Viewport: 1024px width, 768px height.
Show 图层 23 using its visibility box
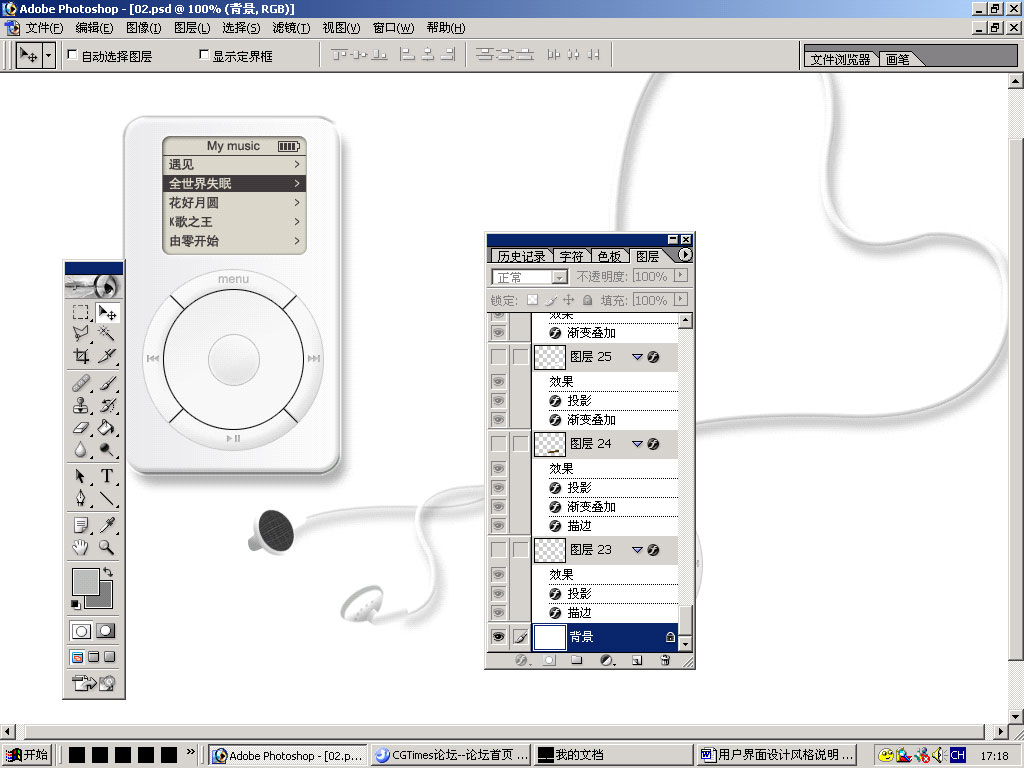pos(498,550)
